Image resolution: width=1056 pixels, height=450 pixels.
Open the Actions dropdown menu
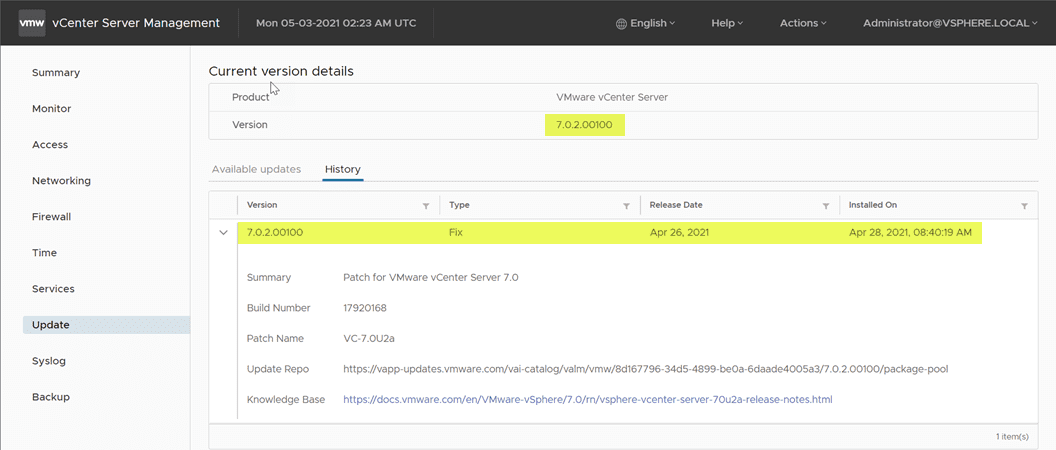pos(803,23)
